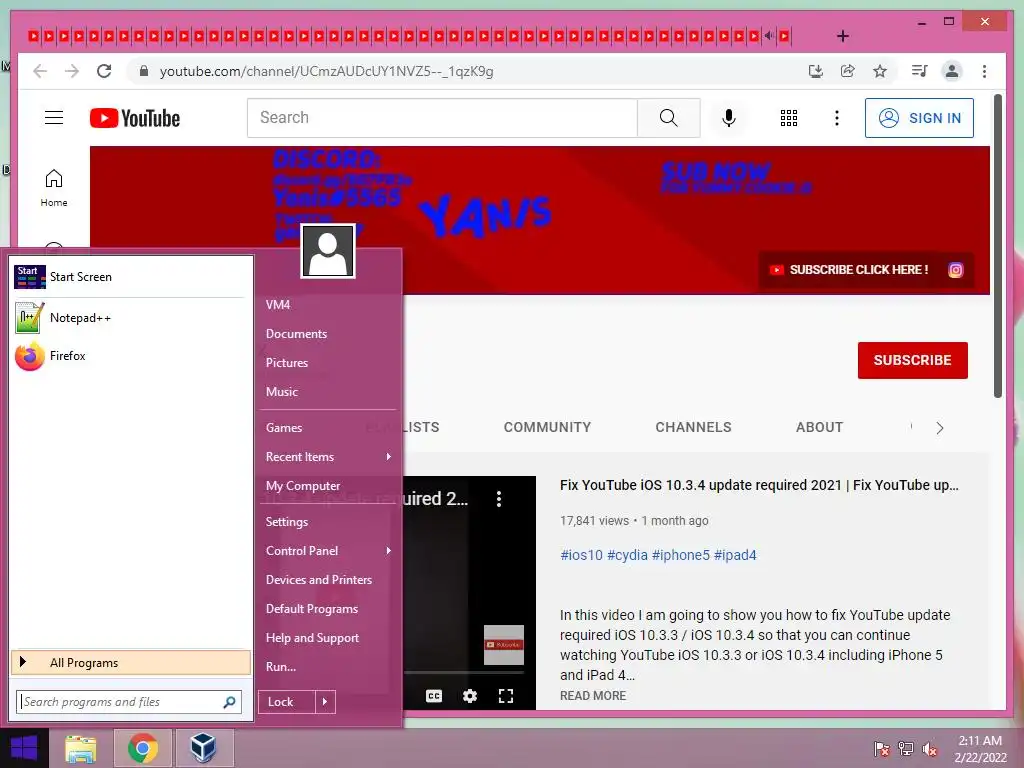Toggle closed captions on the video player
Viewport: 1024px width, 768px height.
(x=434, y=696)
